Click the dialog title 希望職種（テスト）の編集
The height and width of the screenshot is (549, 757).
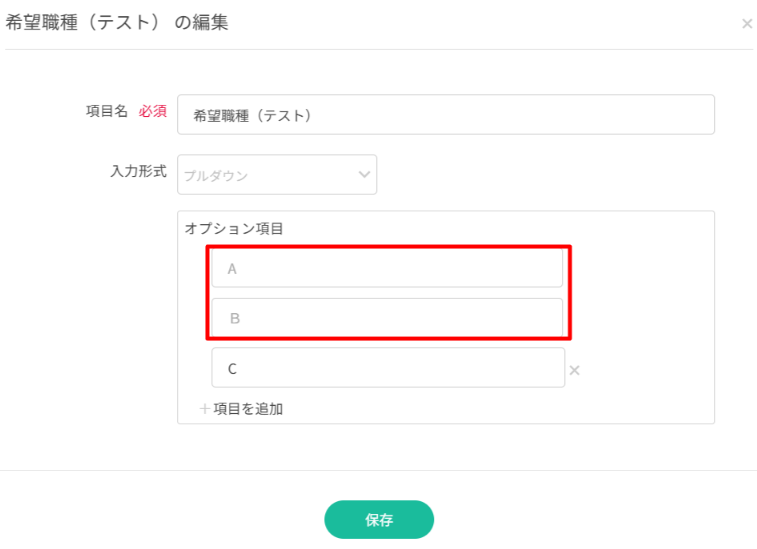click(x=116, y=22)
